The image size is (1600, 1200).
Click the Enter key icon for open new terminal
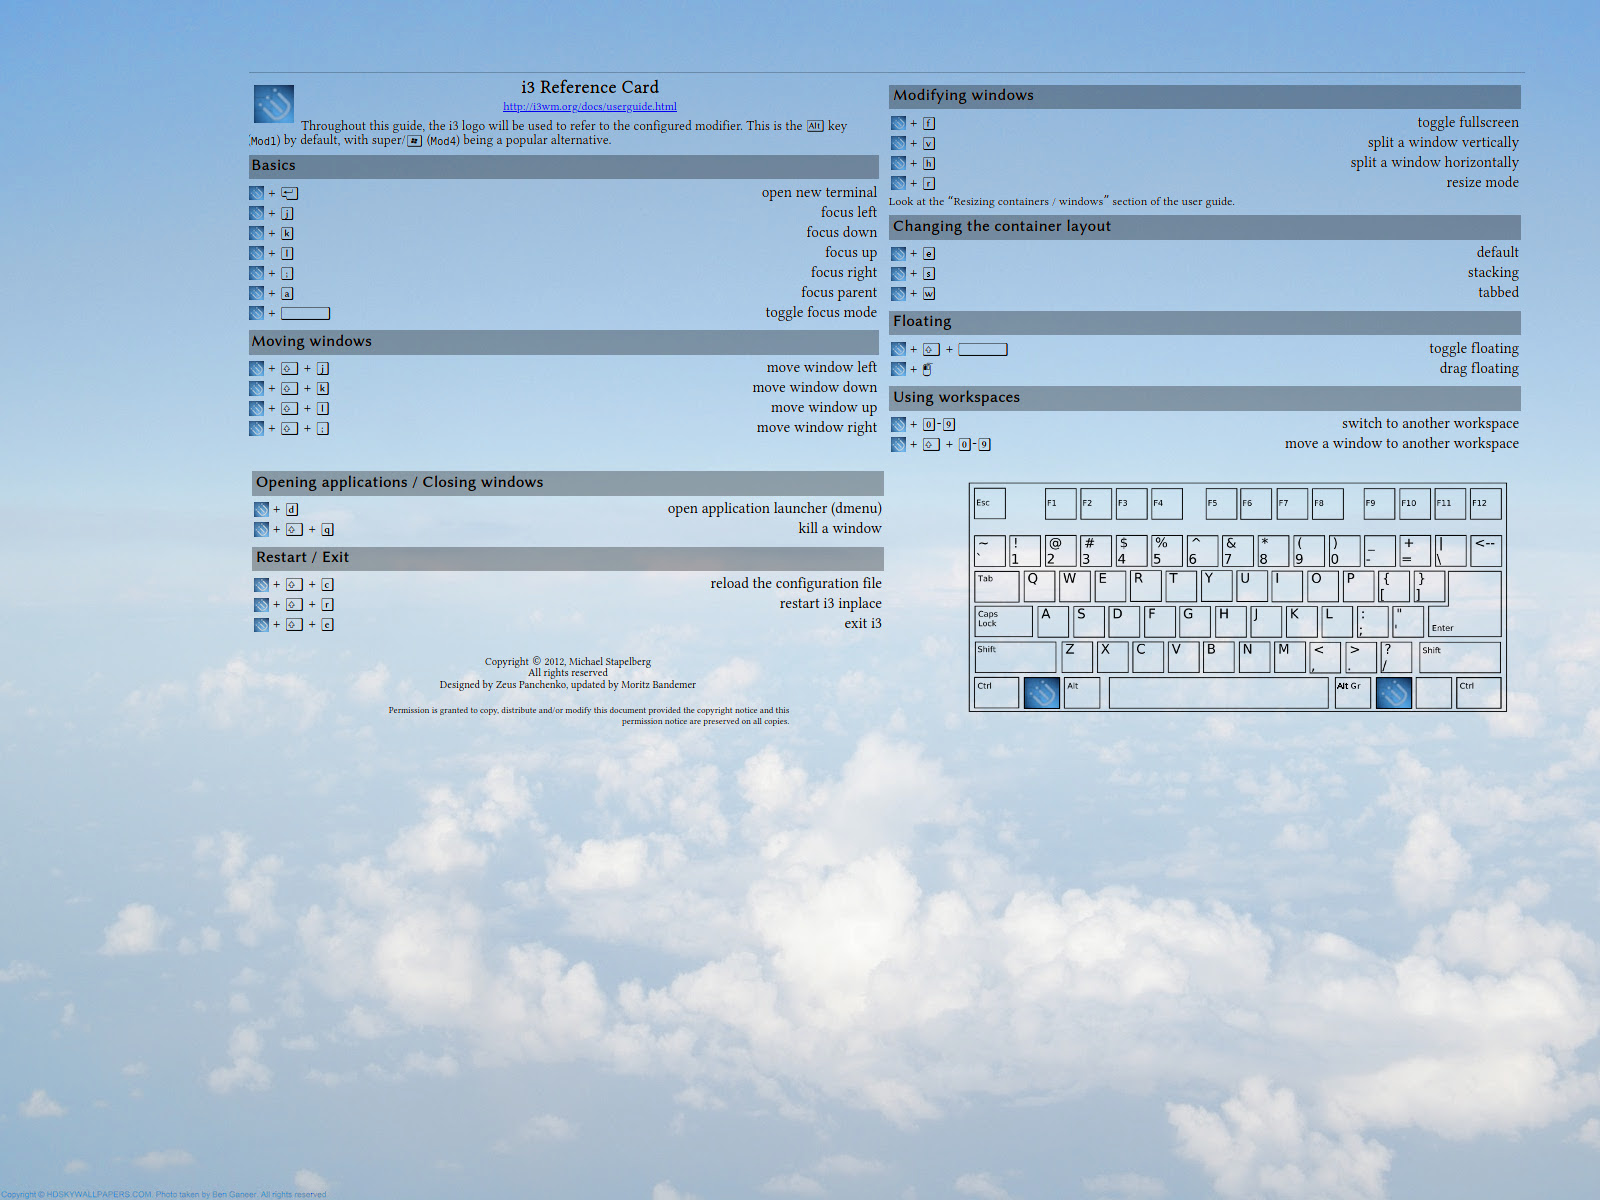[x=289, y=193]
